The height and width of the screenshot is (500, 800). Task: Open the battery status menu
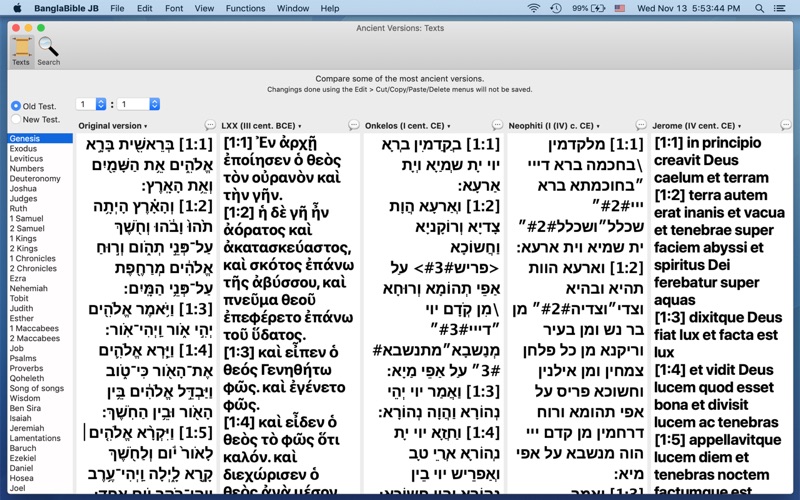pos(588,8)
